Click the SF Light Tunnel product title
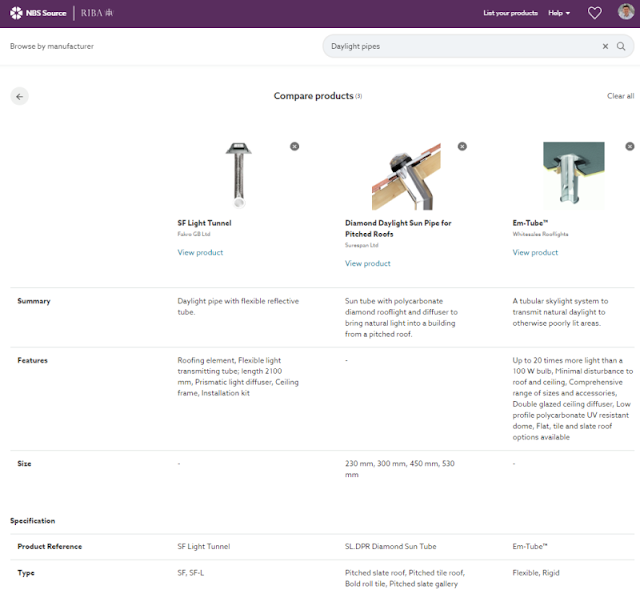Image resolution: width=640 pixels, height=590 pixels. click(204, 223)
